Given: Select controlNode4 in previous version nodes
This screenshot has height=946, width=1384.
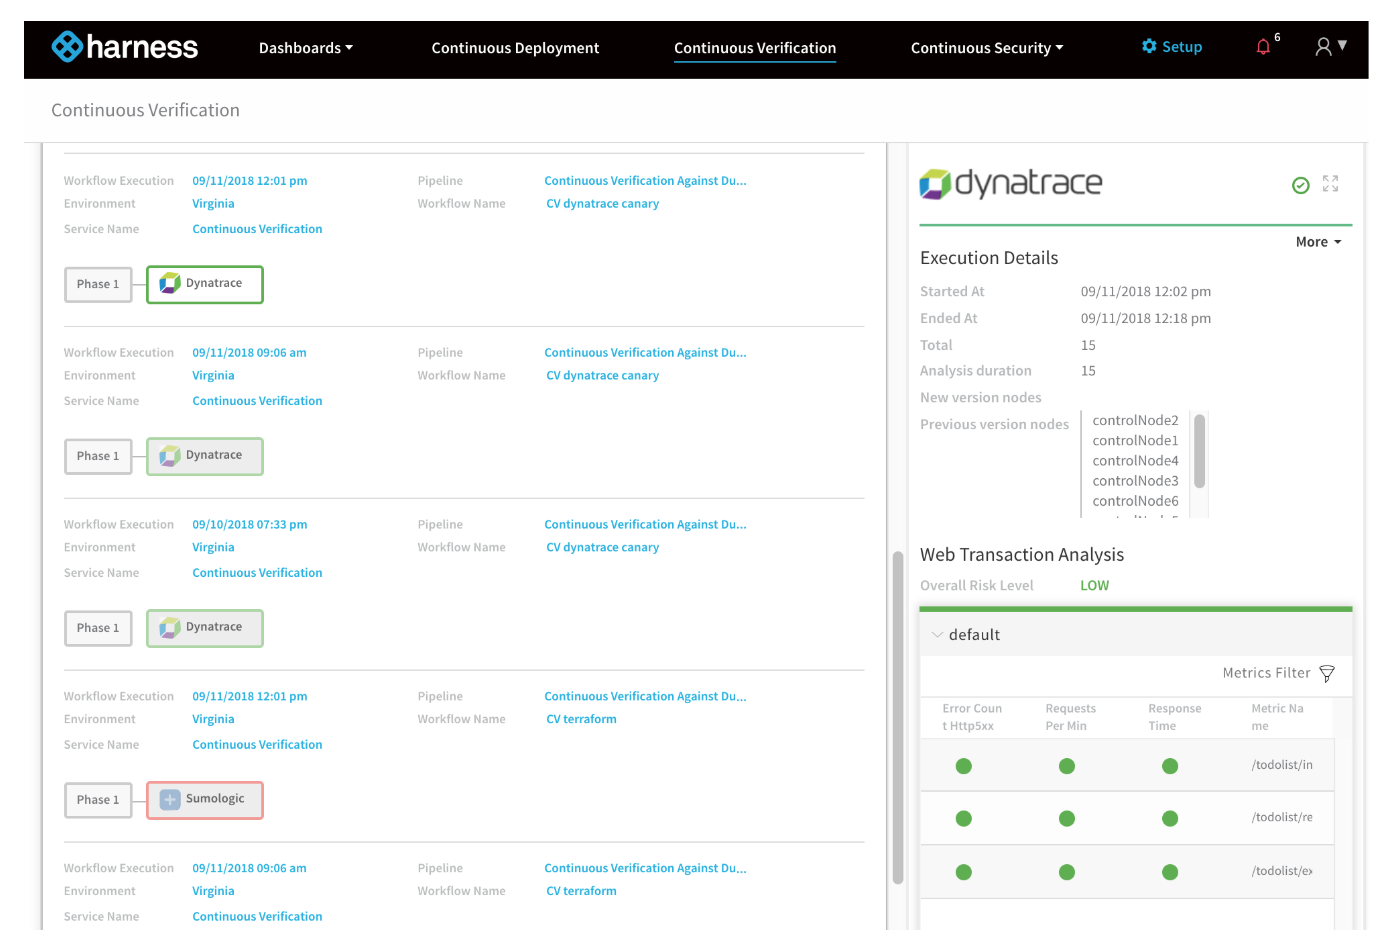Looking at the screenshot, I should tap(1135, 461).
